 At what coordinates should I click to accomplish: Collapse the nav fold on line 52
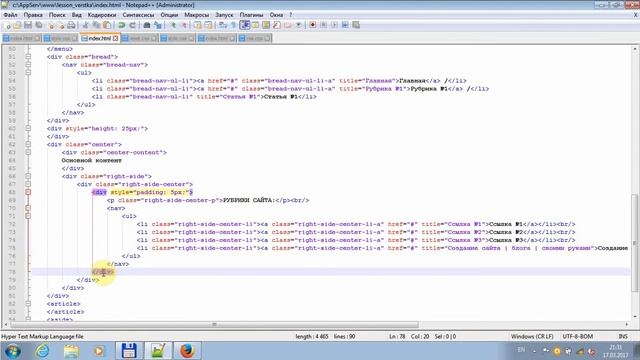pyautogui.click(x=28, y=64)
